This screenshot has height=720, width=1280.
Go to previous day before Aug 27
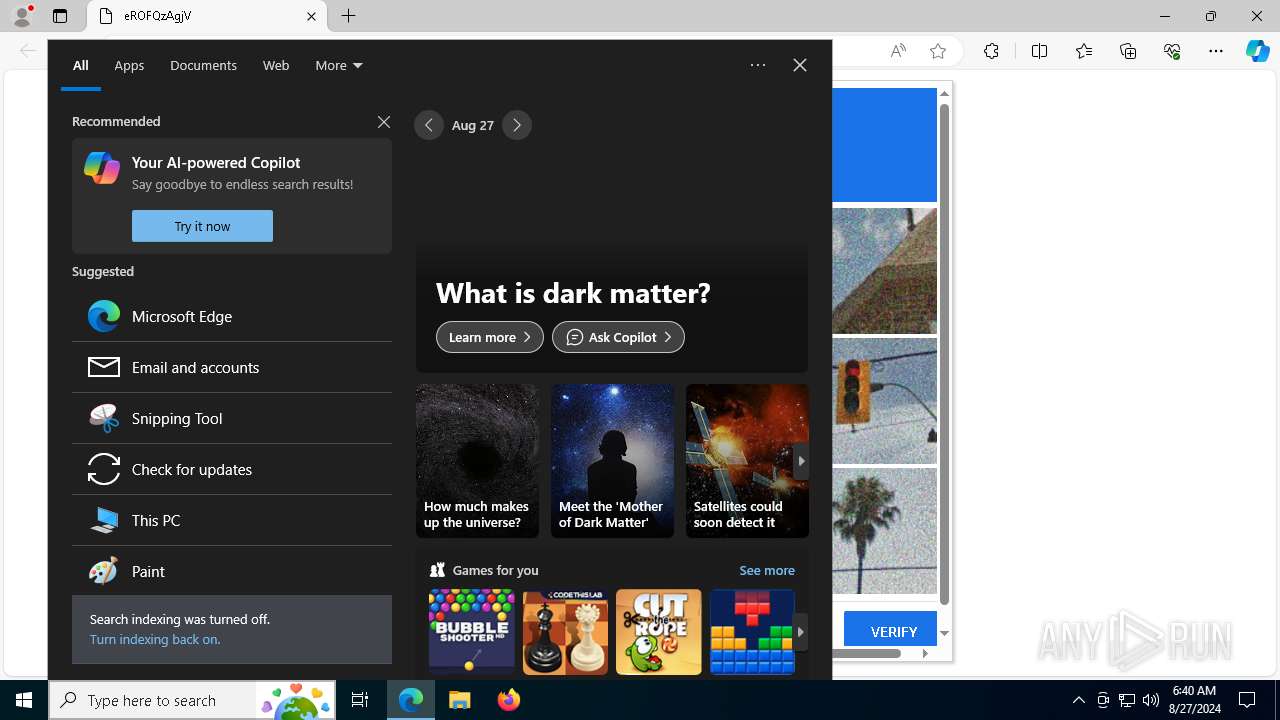pos(429,125)
